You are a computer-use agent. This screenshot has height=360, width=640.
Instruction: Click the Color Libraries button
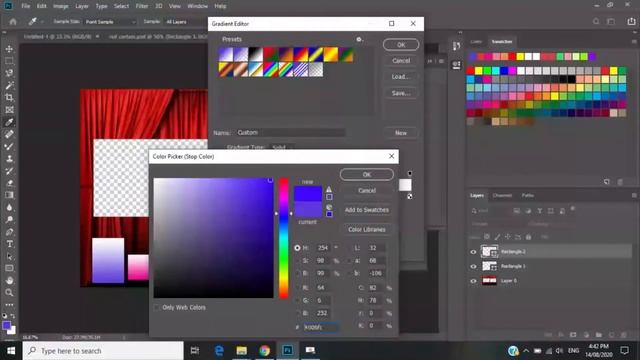tap(367, 229)
